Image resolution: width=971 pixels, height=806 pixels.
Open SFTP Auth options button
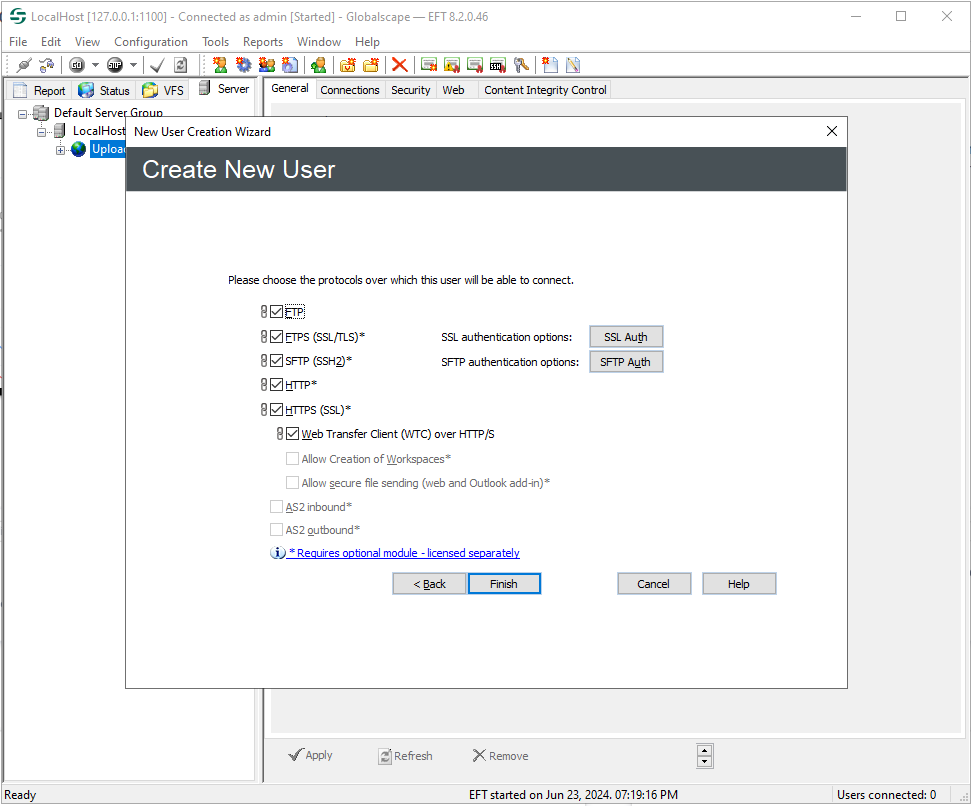(626, 362)
